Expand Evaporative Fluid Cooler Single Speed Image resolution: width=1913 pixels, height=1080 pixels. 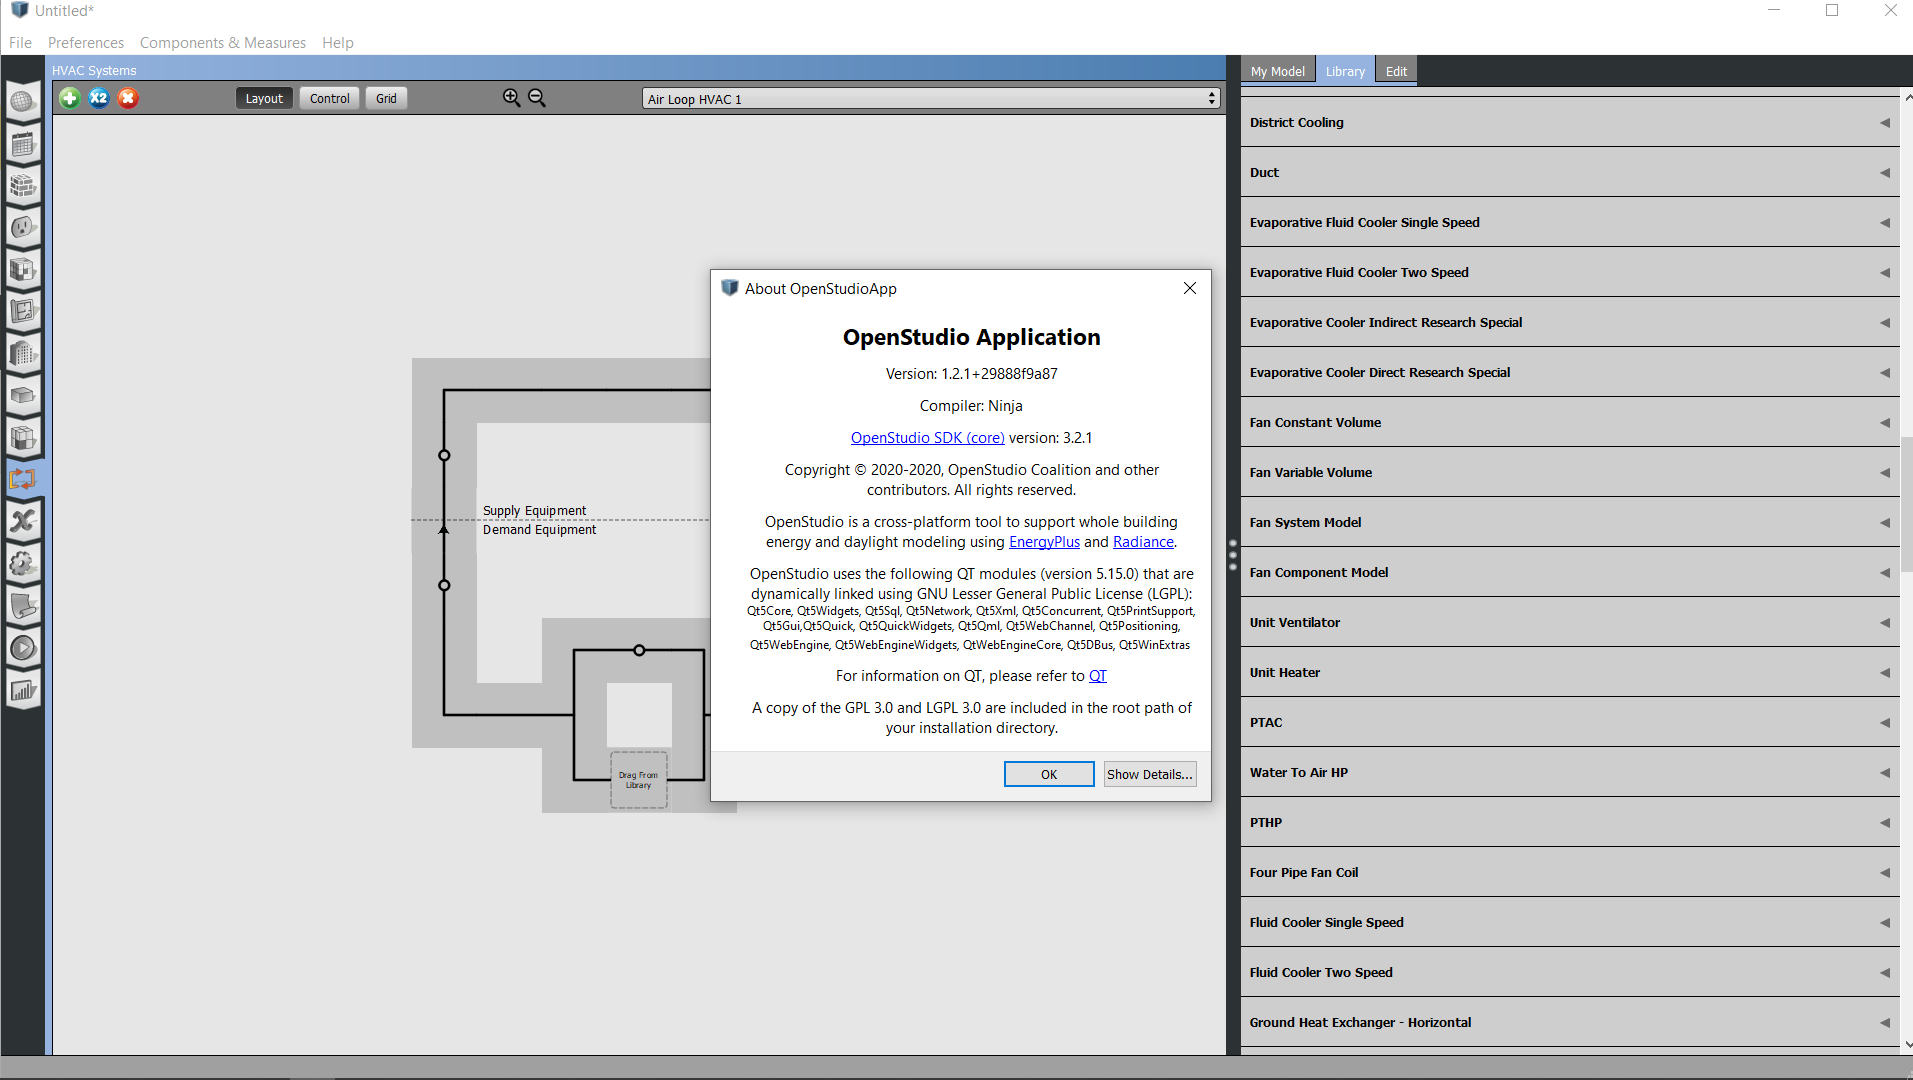pos(1570,222)
